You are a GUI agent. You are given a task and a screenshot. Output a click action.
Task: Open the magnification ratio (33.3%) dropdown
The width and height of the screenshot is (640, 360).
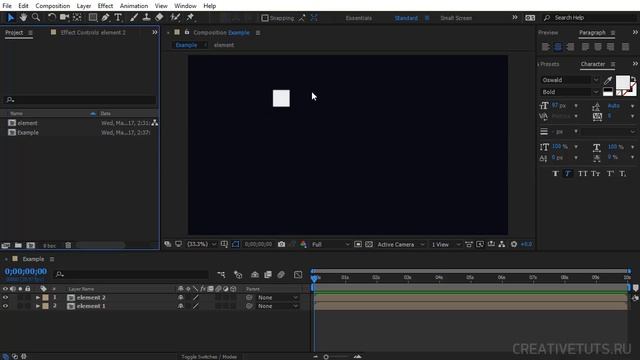pyautogui.click(x=202, y=244)
